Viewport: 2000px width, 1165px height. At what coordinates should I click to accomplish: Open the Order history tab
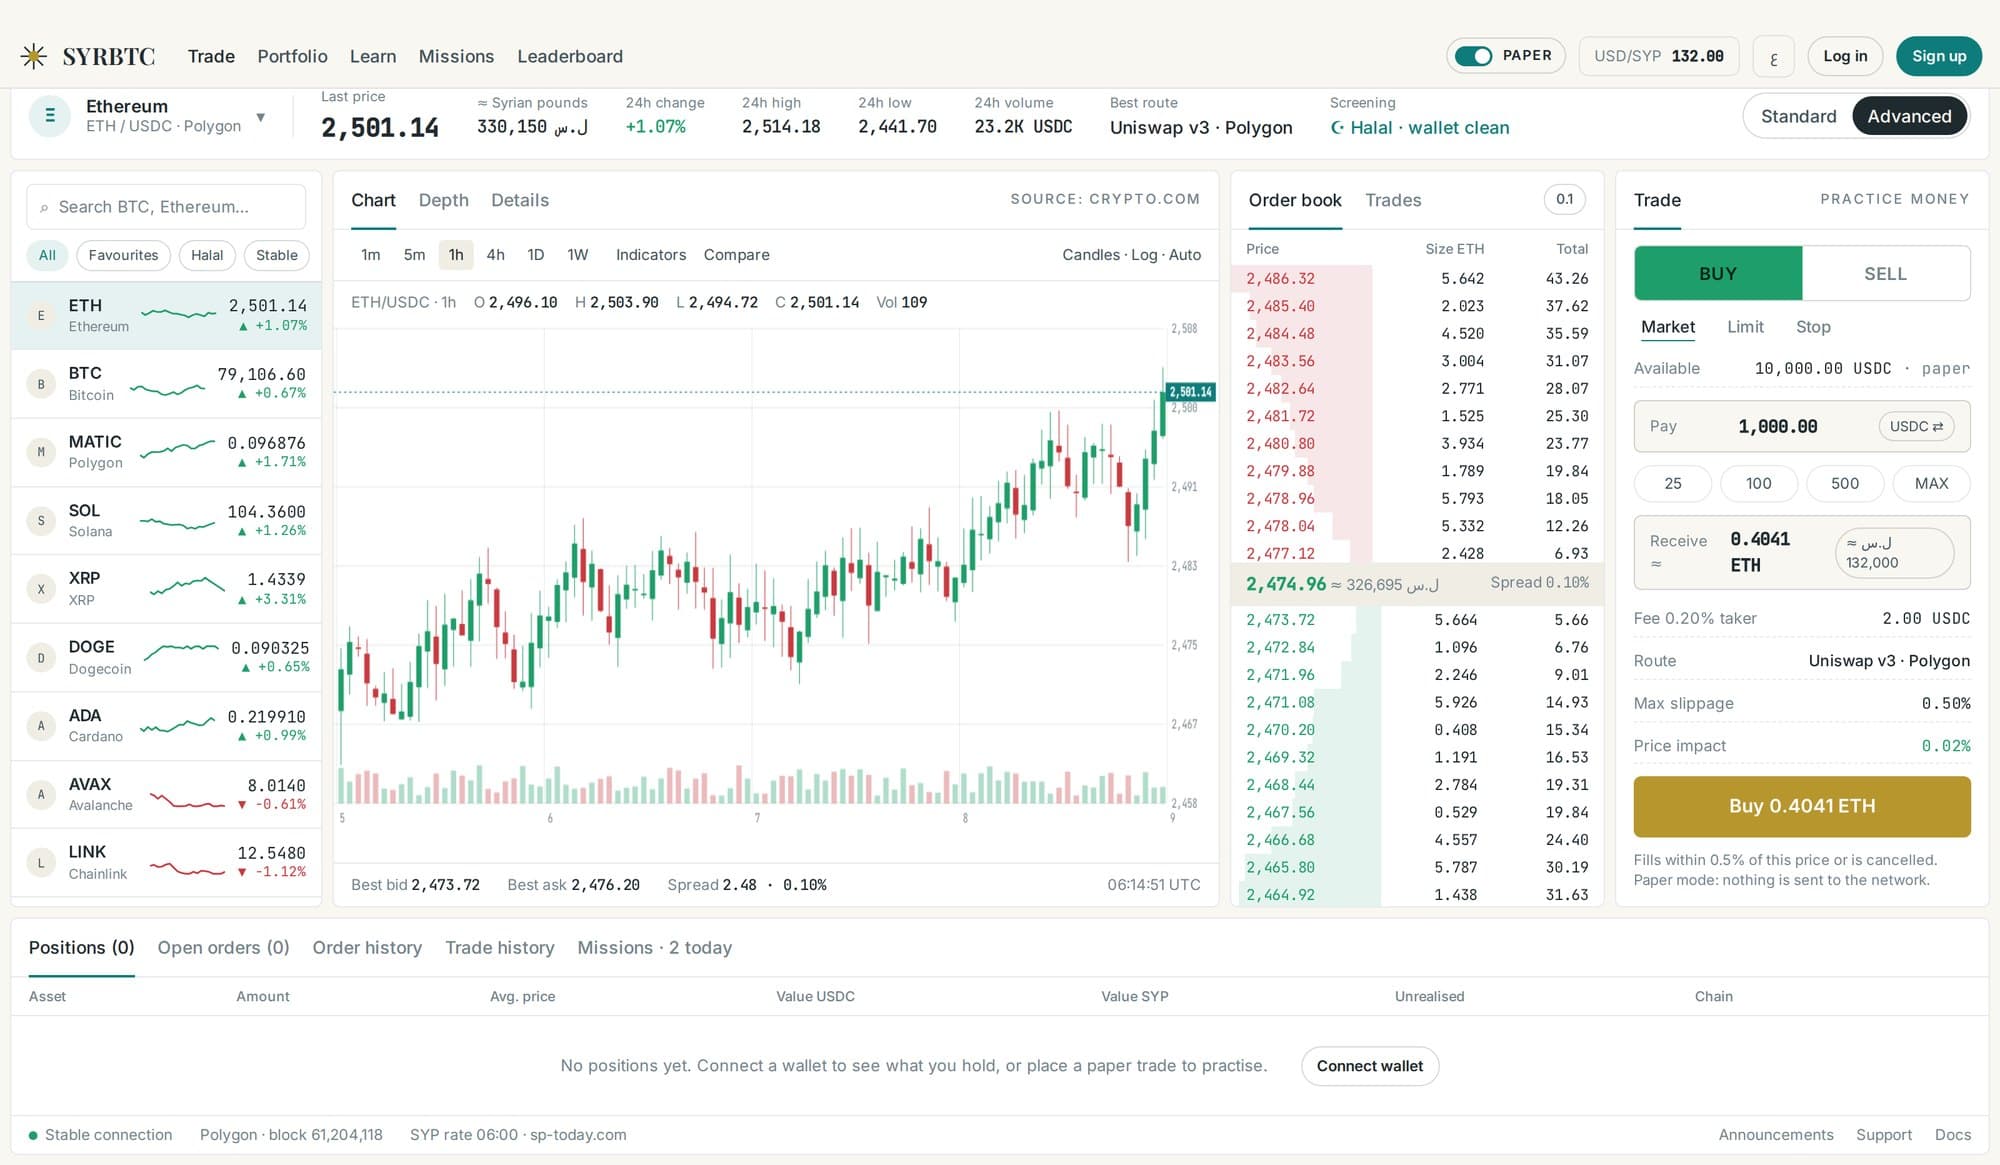click(367, 947)
